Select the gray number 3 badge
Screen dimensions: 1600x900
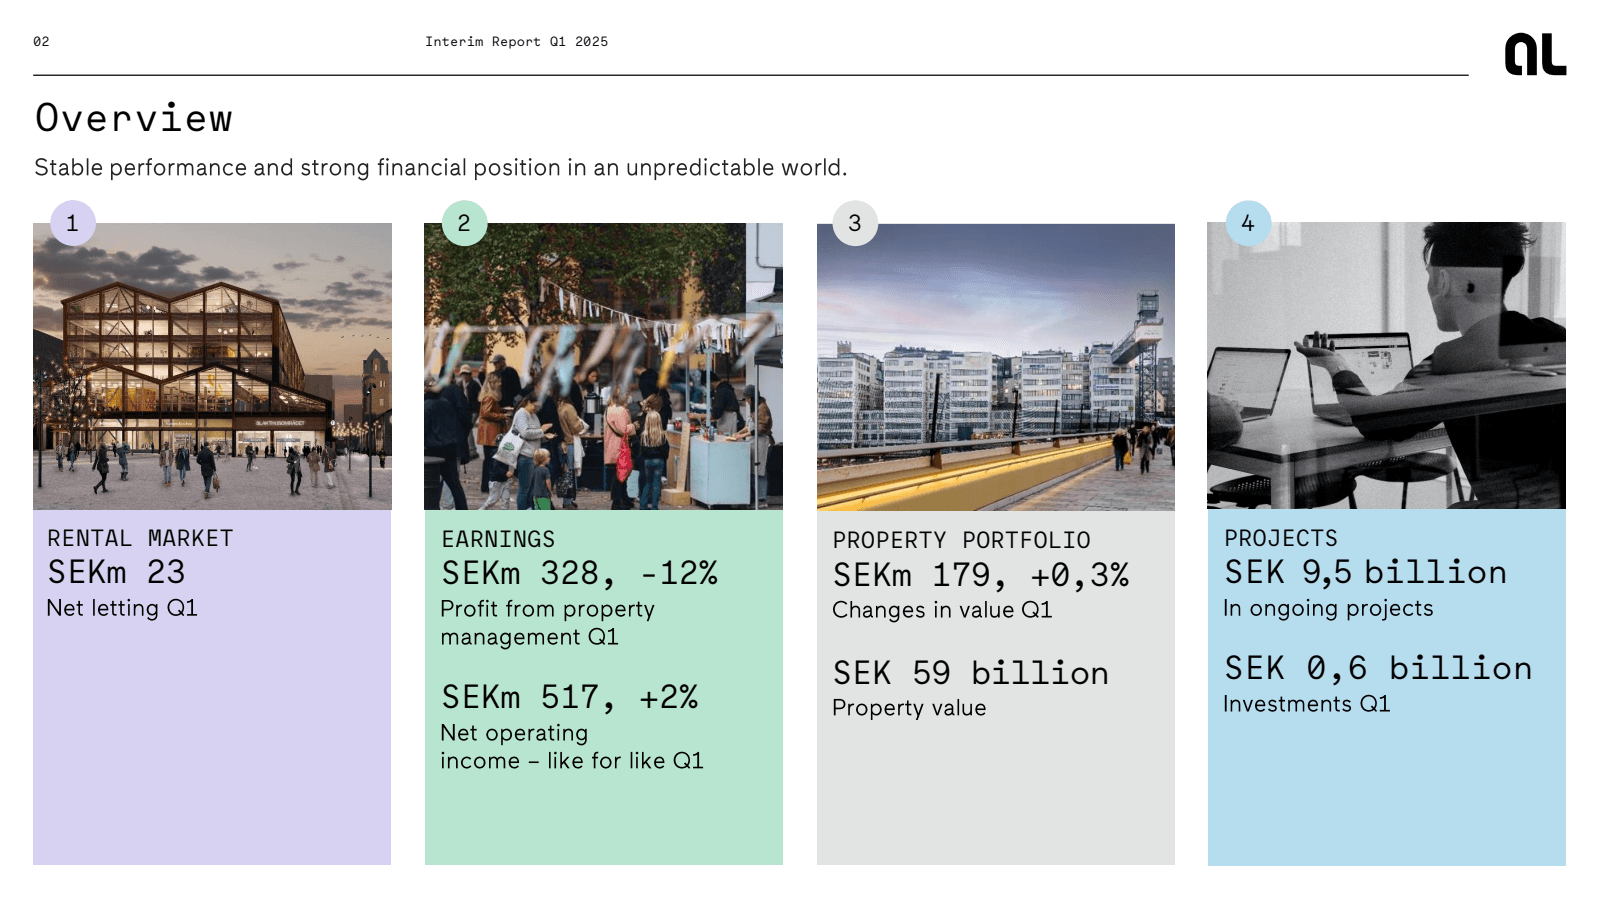coord(855,223)
